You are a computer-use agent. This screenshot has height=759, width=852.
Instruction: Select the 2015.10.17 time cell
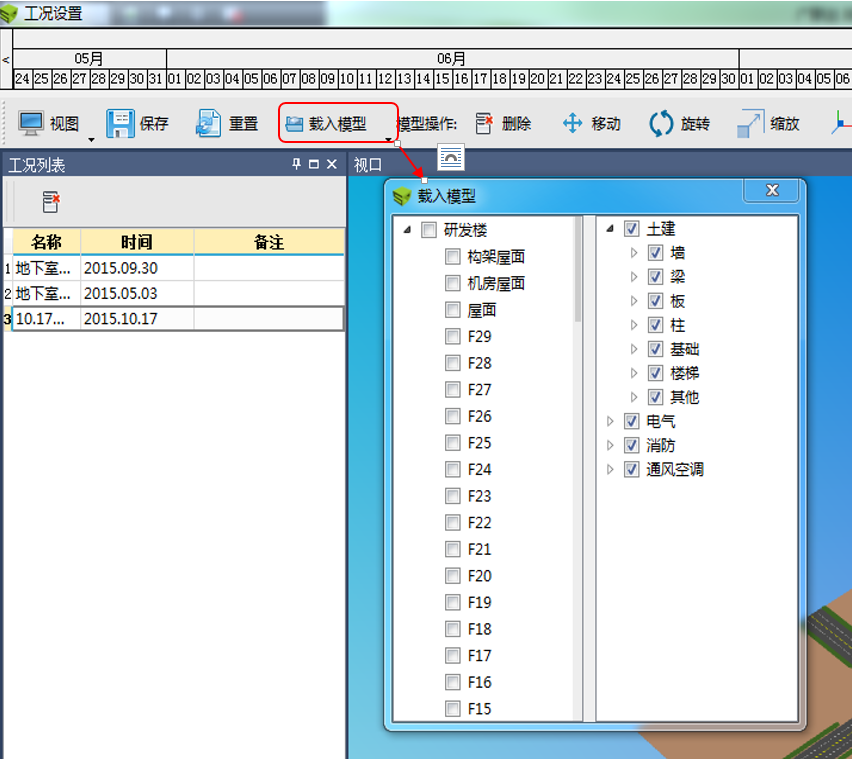137,319
